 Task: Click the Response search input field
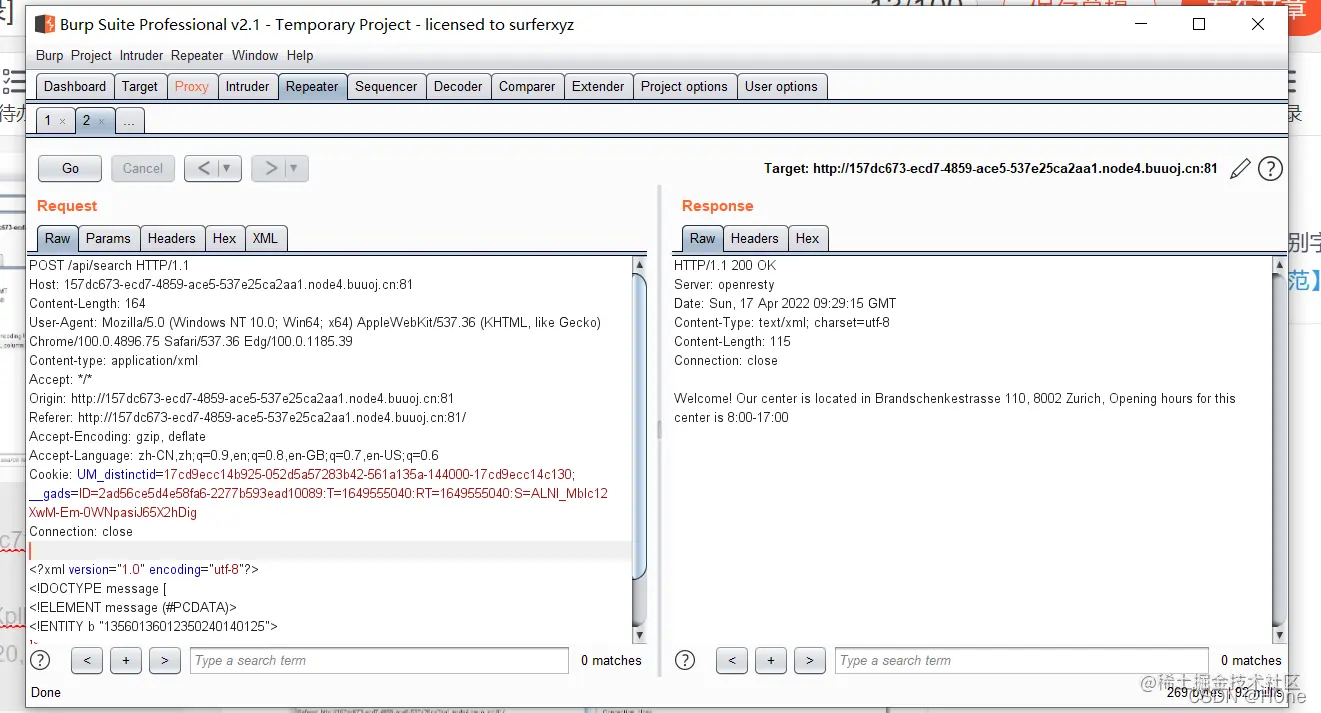point(1022,660)
